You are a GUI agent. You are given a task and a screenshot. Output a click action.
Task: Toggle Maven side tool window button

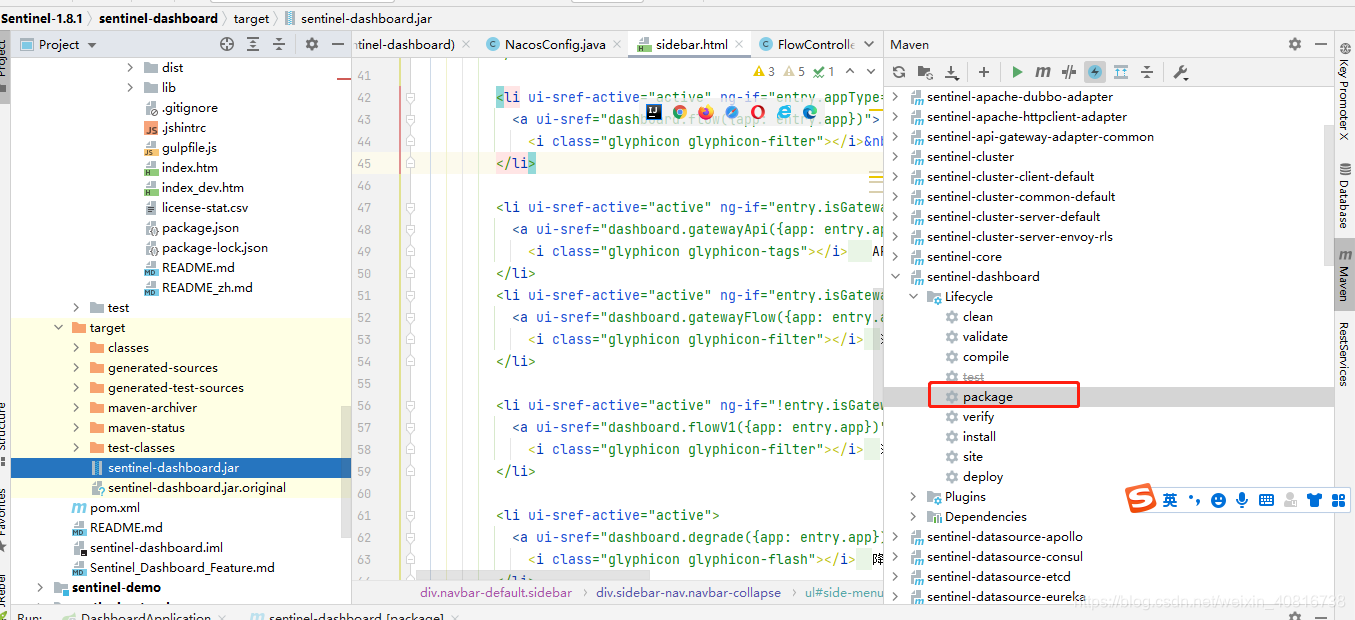[1345, 274]
